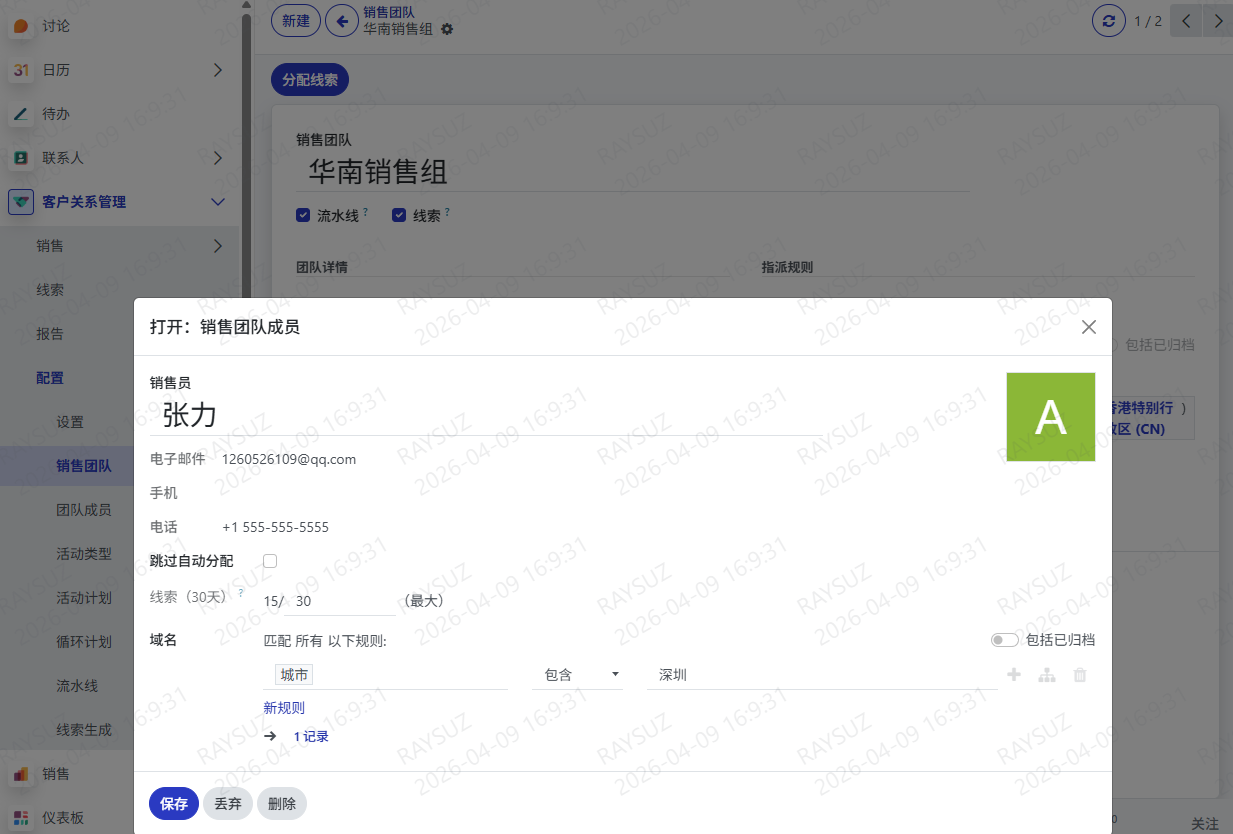Open the 1 记录 link
This screenshot has width=1233, height=834.
(311, 736)
